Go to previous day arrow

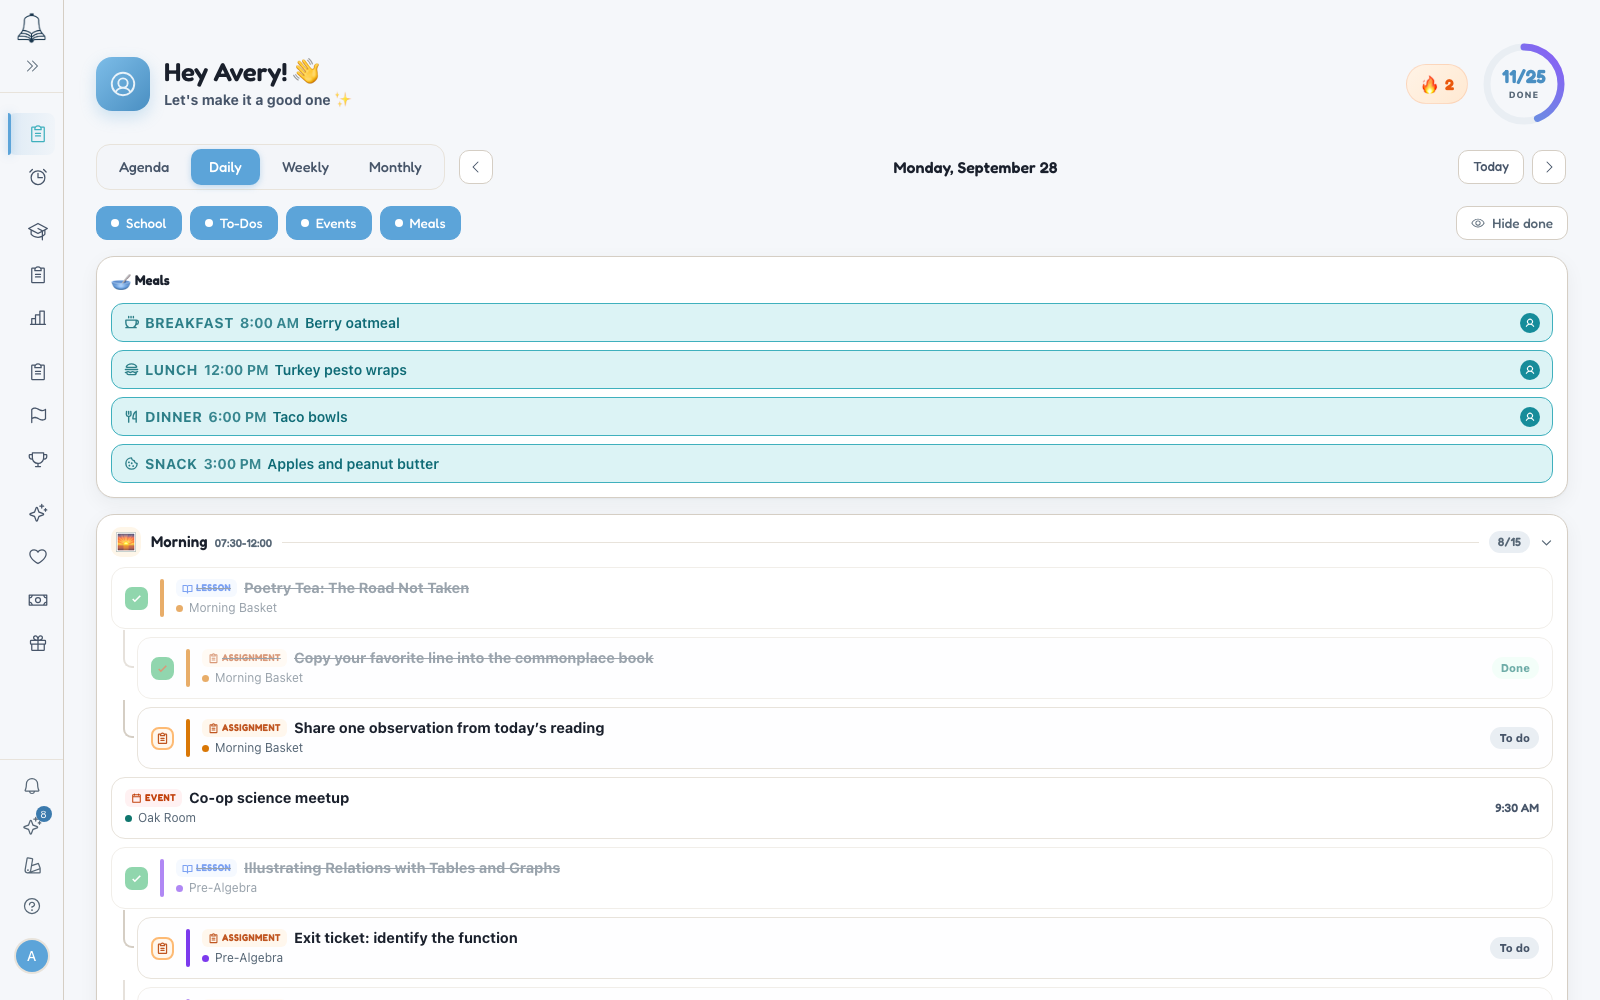(x=476, y=167)
